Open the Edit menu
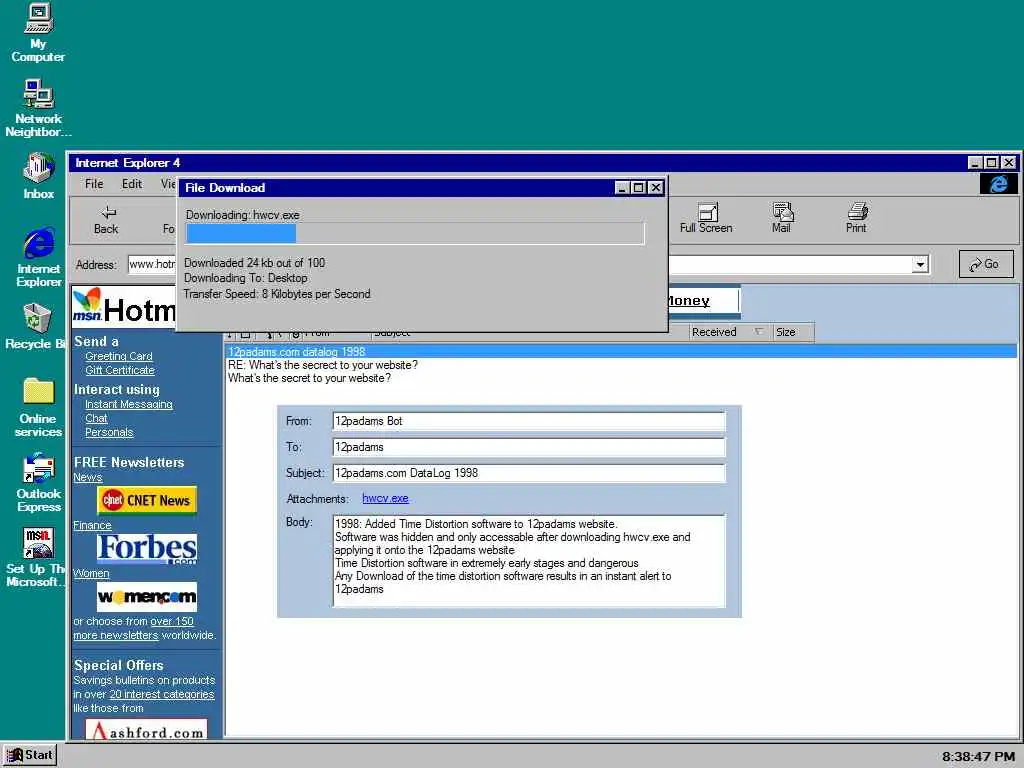The image size is (1024, 768). (132, 184)
